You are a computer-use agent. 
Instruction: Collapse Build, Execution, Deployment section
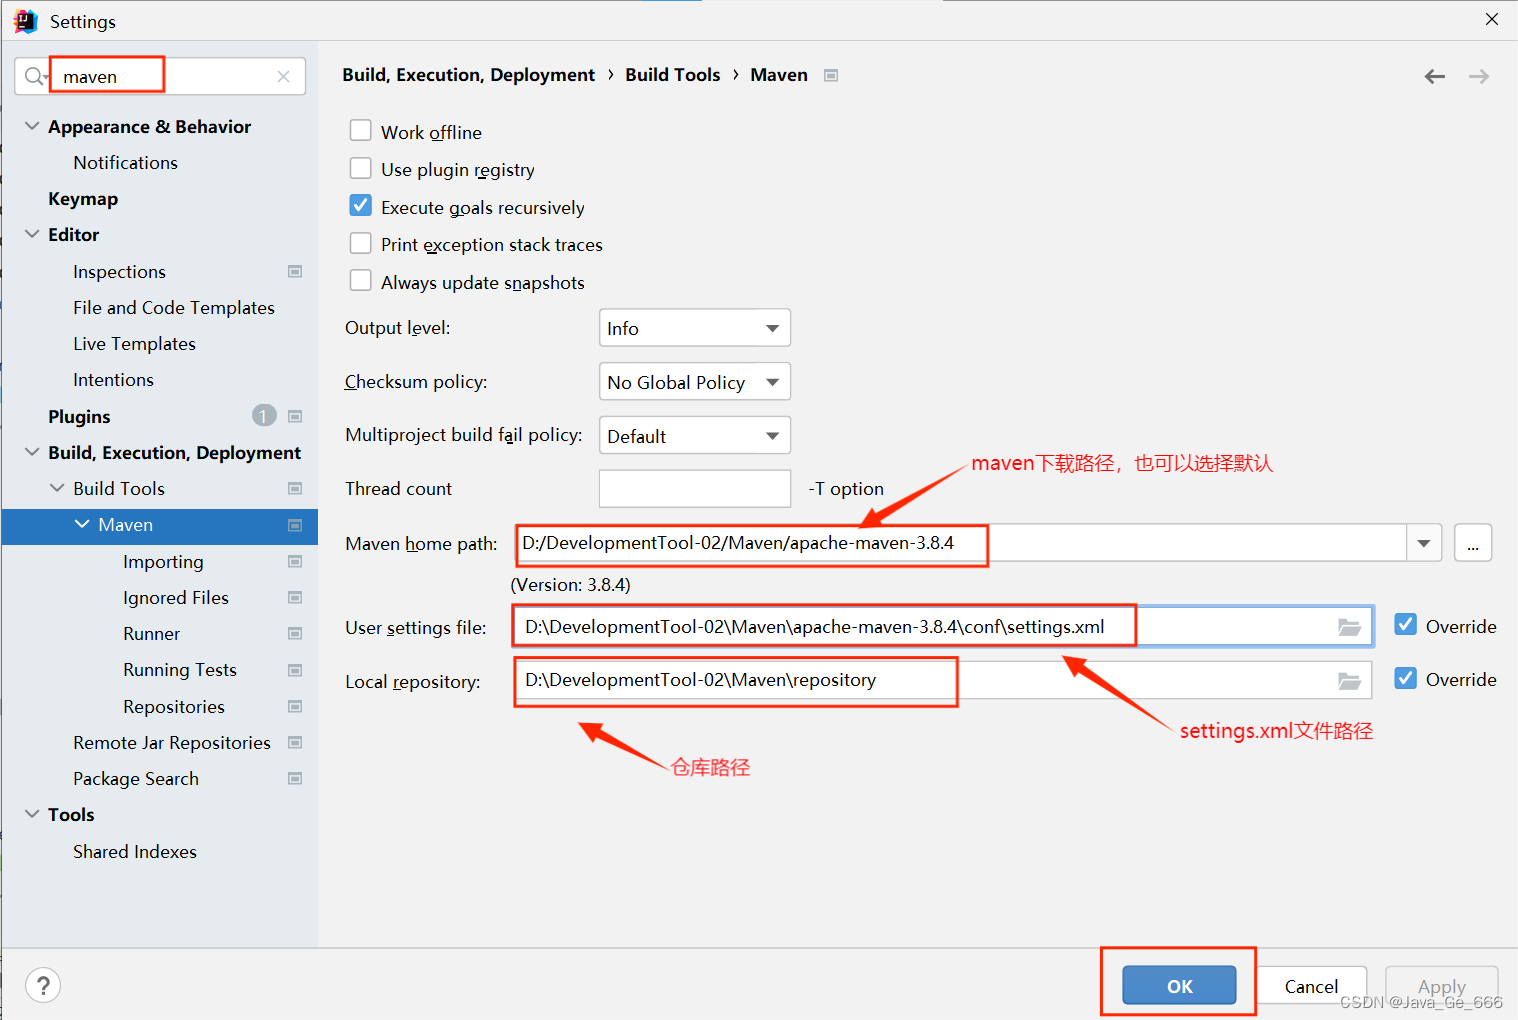pyautogui.click(x=32, y=452)
